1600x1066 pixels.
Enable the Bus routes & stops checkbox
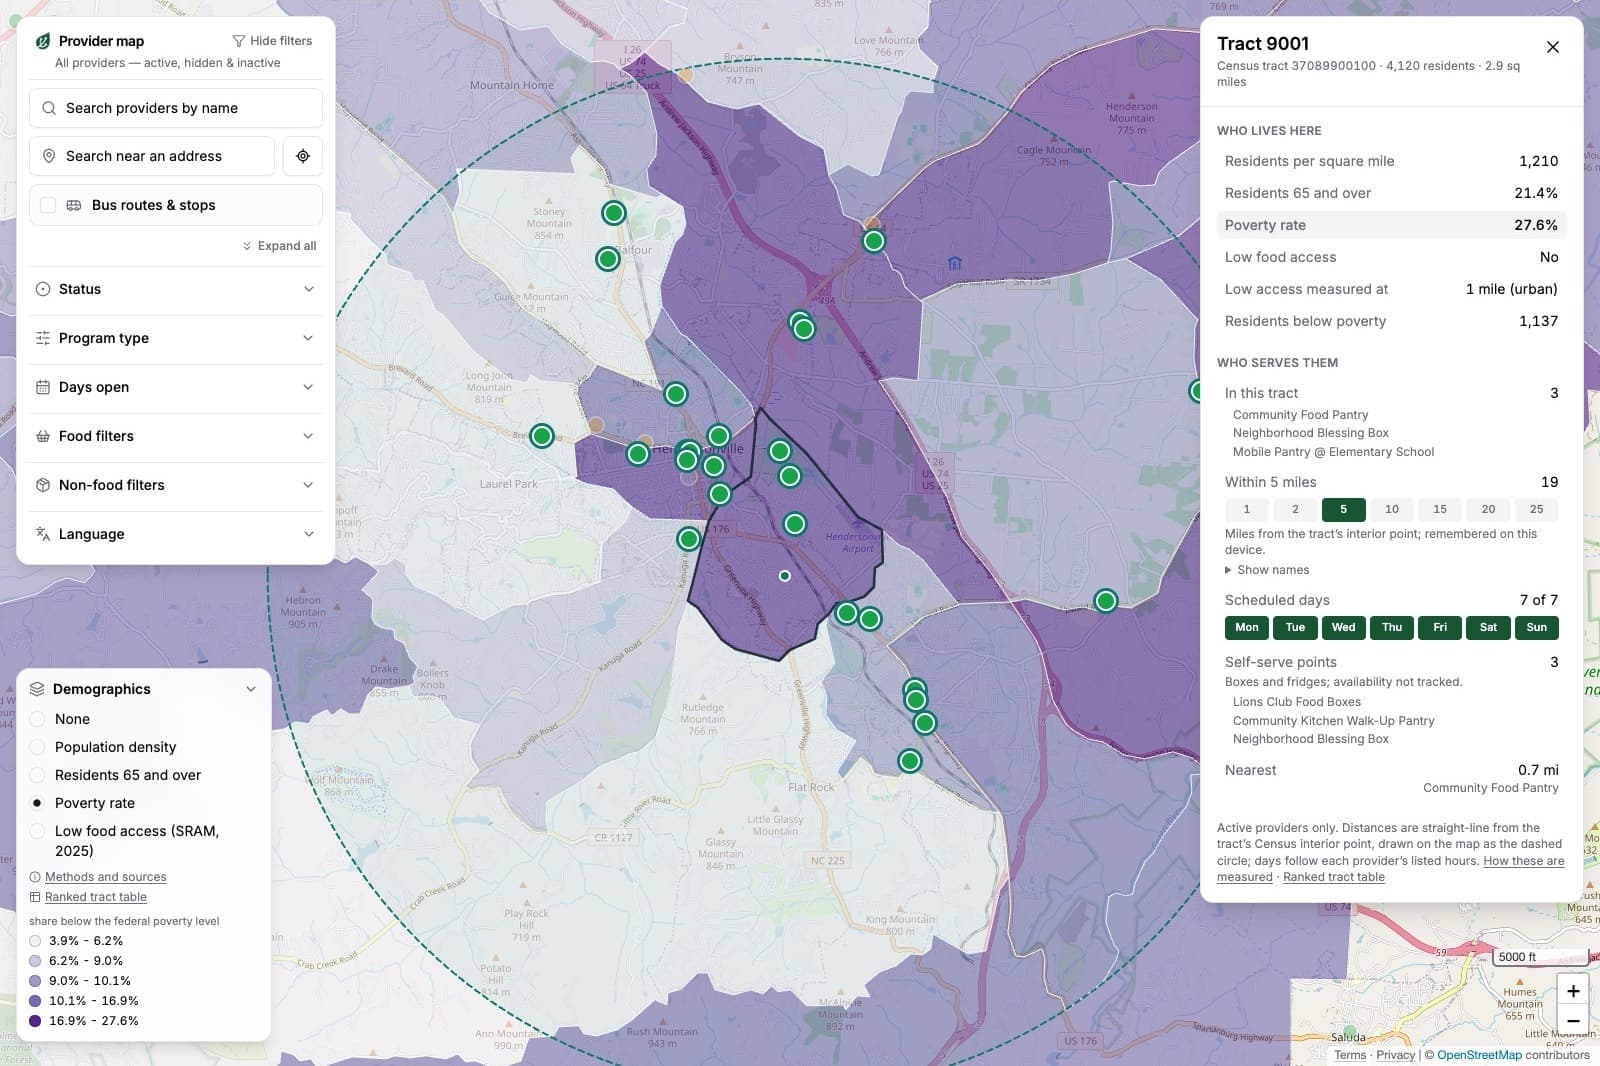[48, 205]
